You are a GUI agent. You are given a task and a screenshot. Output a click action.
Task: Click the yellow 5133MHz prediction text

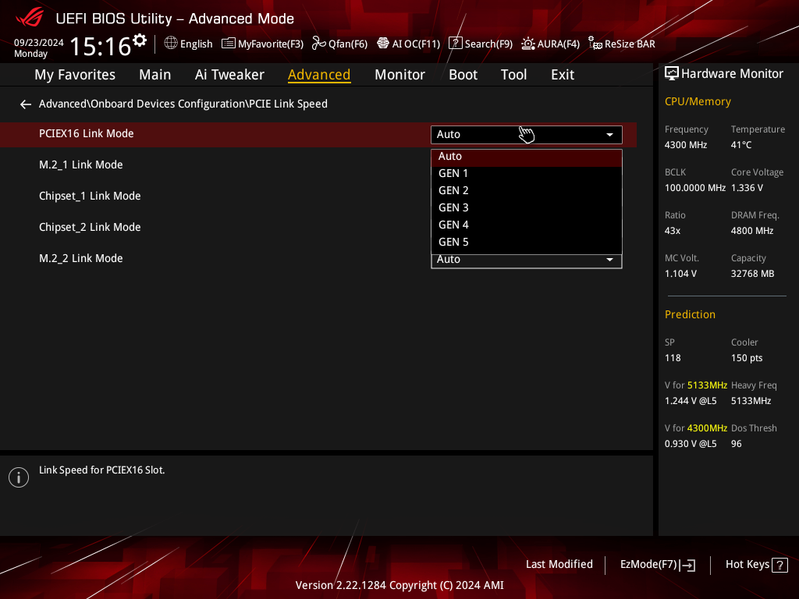[707, 386]
